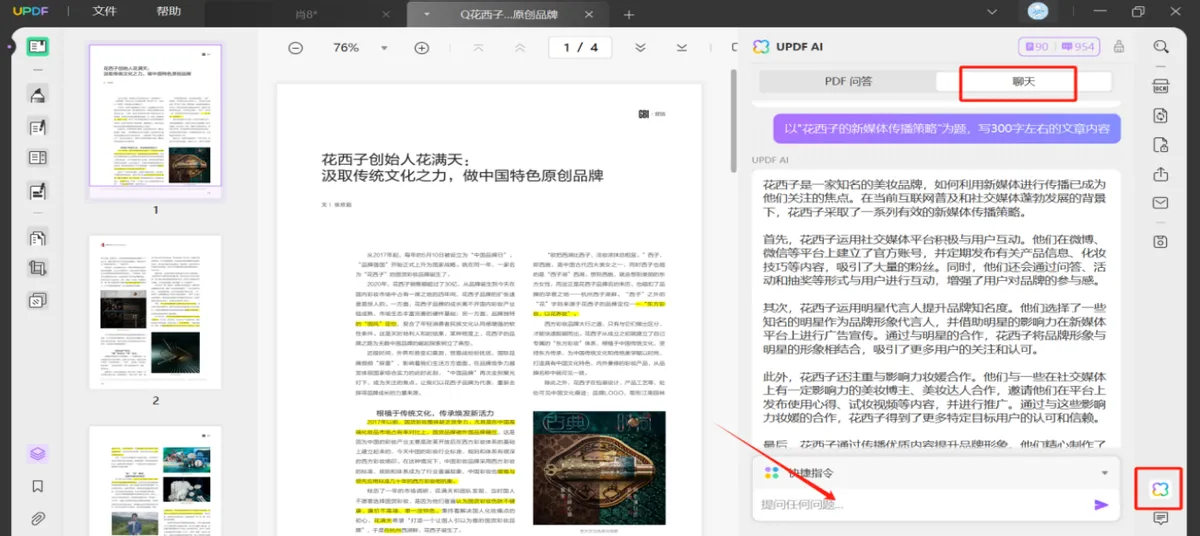This screenshot has height=536, width=1200.
Task: Open the Fill and Sign tool
Action: pyautogui.click(x=38, y=190)
